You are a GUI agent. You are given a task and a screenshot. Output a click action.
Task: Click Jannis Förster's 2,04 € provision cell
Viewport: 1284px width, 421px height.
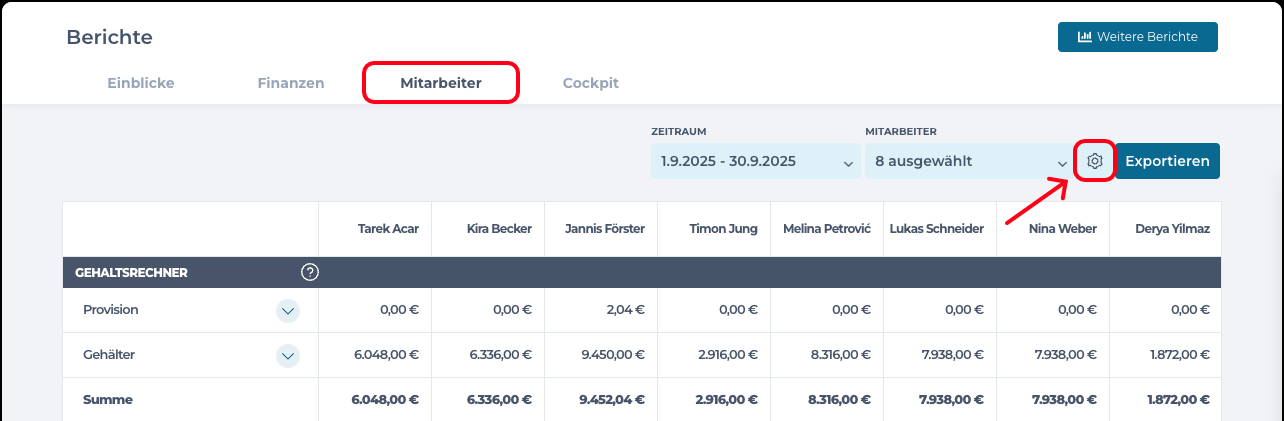(x=625, y=310)
